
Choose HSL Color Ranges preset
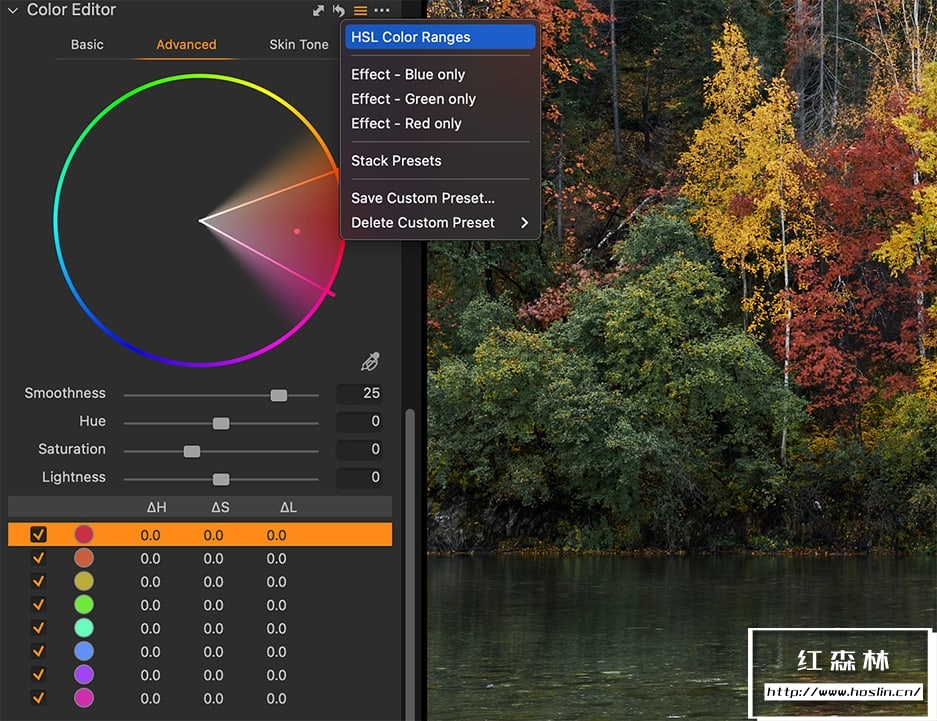pos(411,37)
